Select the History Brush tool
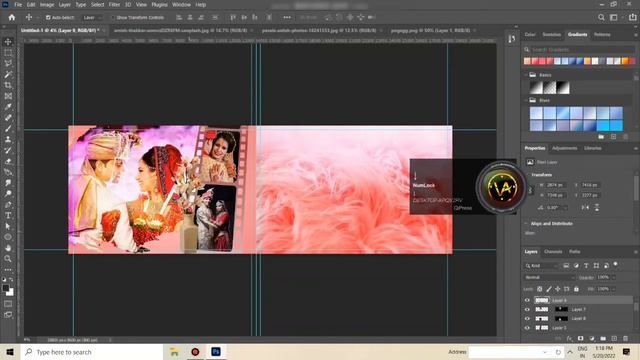Viewport: 640px width, 360px height. pyautogui.click(x=8, y=150)
